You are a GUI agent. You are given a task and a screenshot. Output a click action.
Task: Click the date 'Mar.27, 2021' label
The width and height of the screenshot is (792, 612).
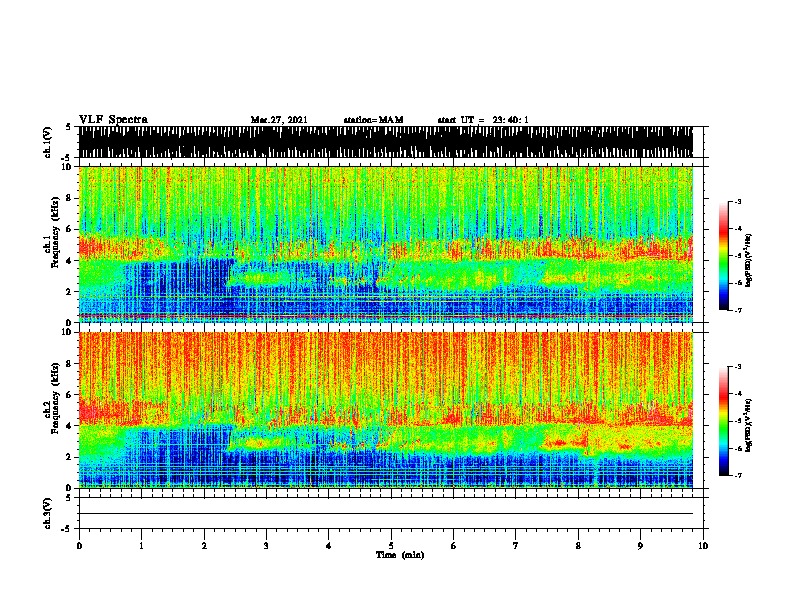279,120
